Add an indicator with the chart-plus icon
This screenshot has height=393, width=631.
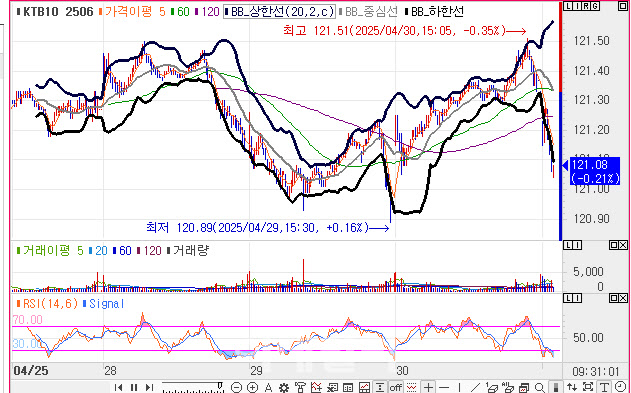[316, 387]
